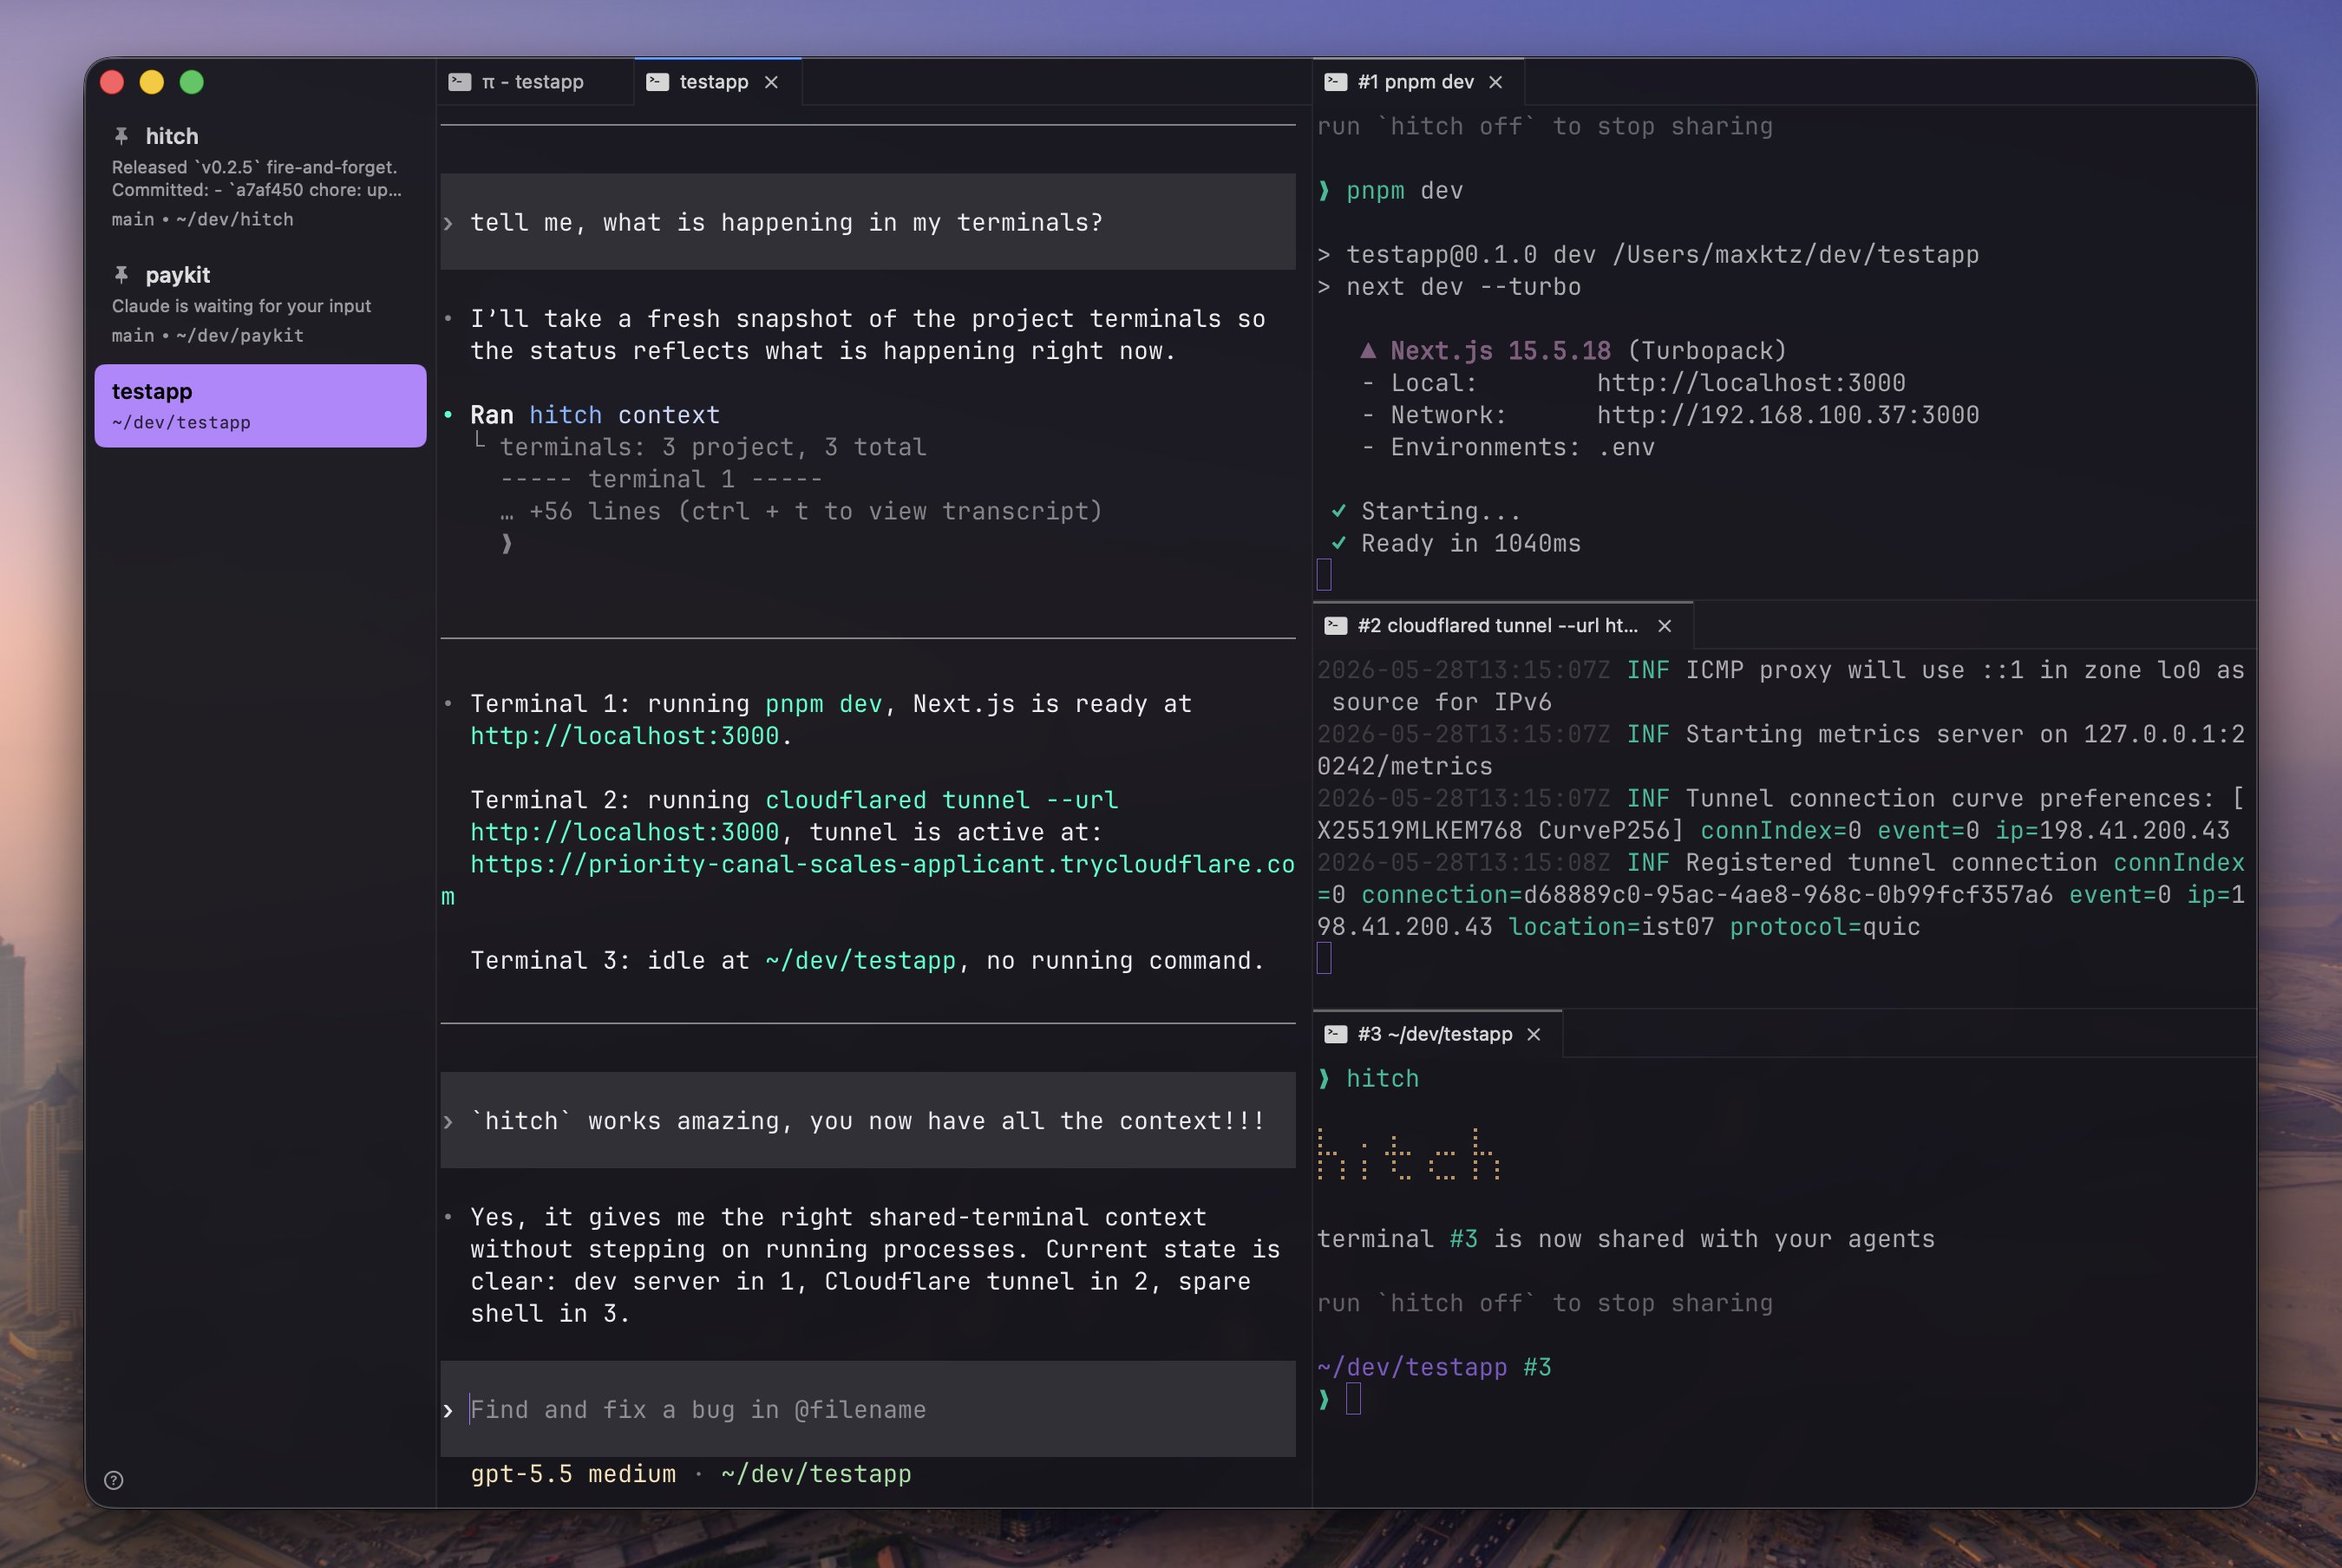Switch to the π - testapp tab
This screenshot has height=1568, width=2342.
click(535, 82)
